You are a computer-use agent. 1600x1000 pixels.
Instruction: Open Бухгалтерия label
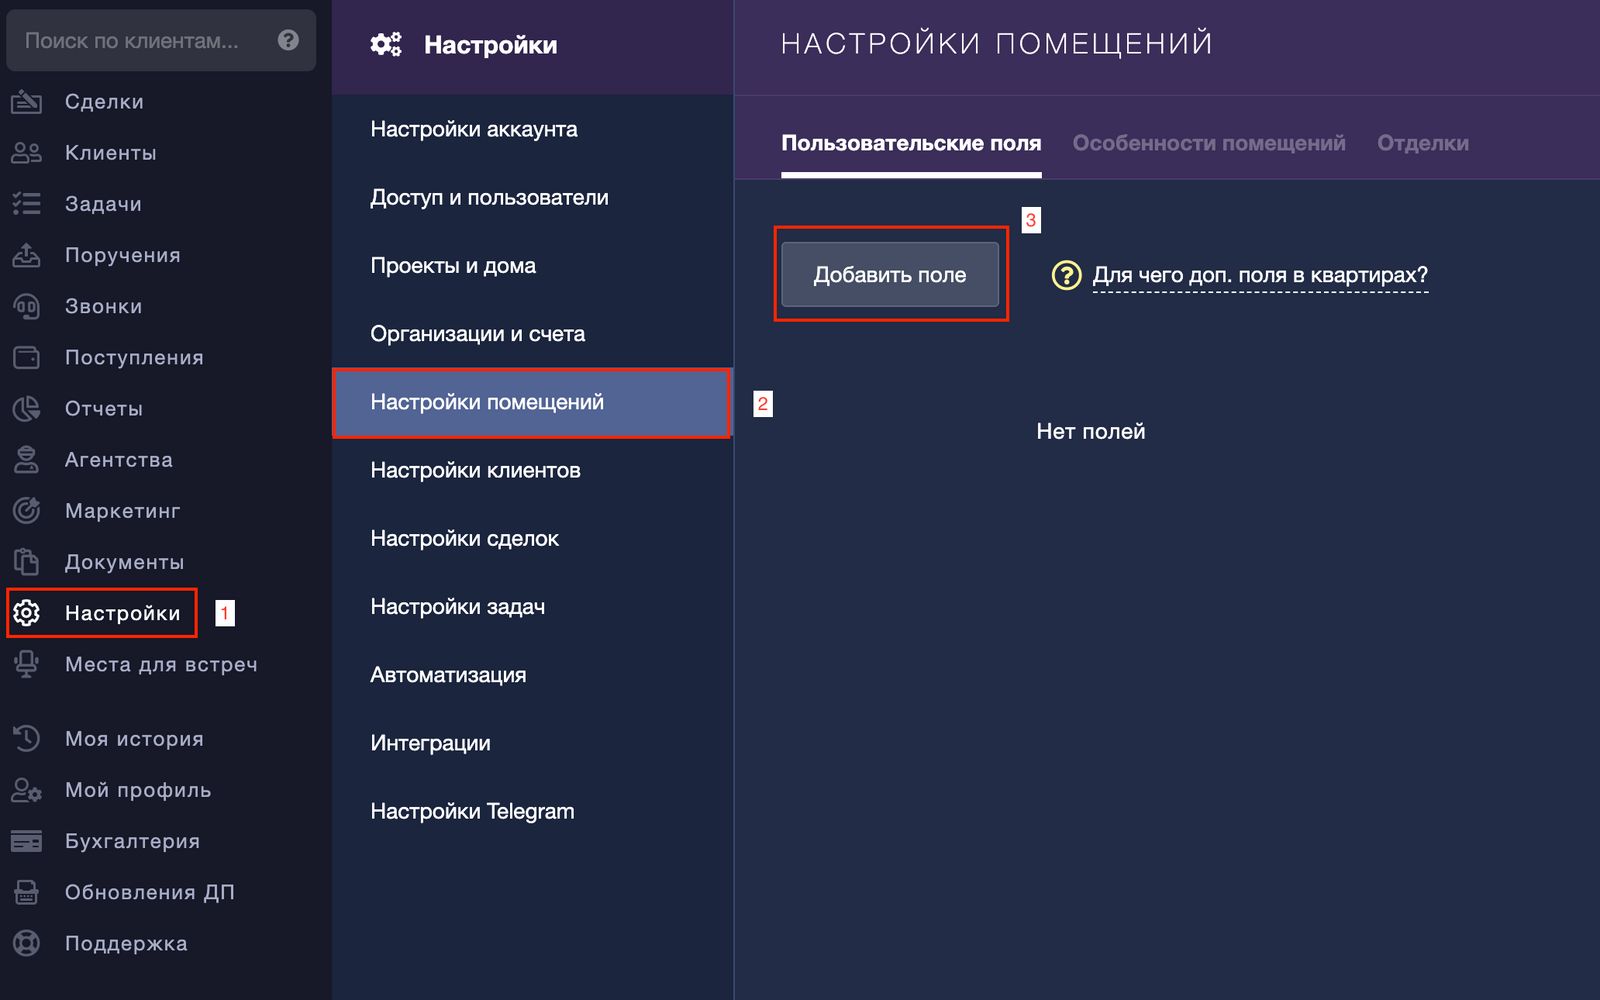pos(133,841)
